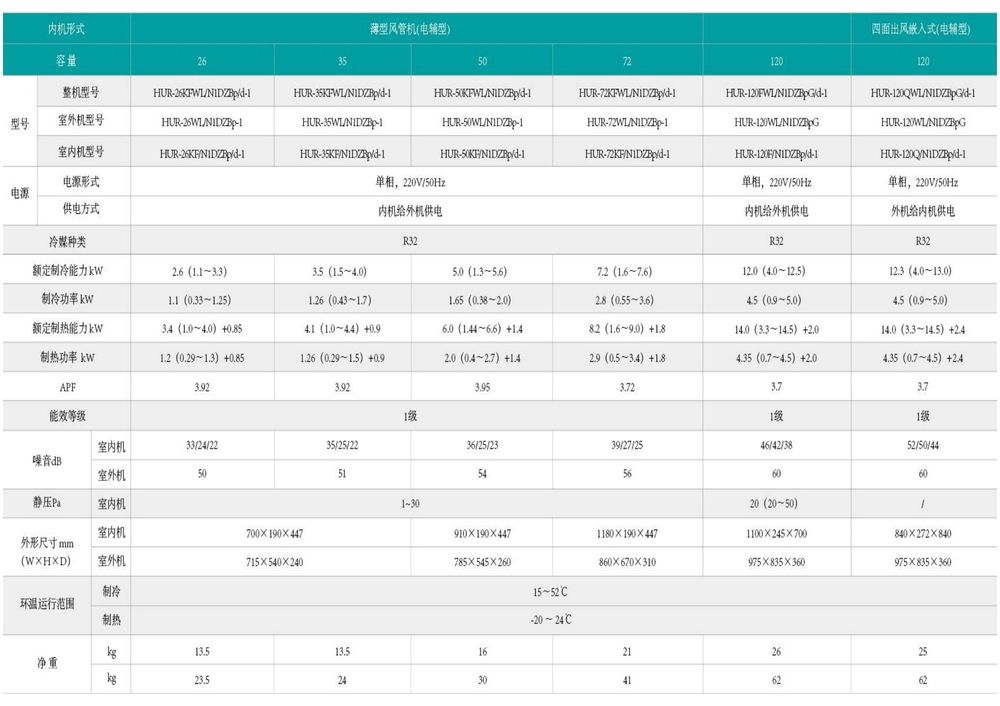Select capacity value 26 in header
This screenshot has height=706, width=1000.
click(x=202, y=61)
